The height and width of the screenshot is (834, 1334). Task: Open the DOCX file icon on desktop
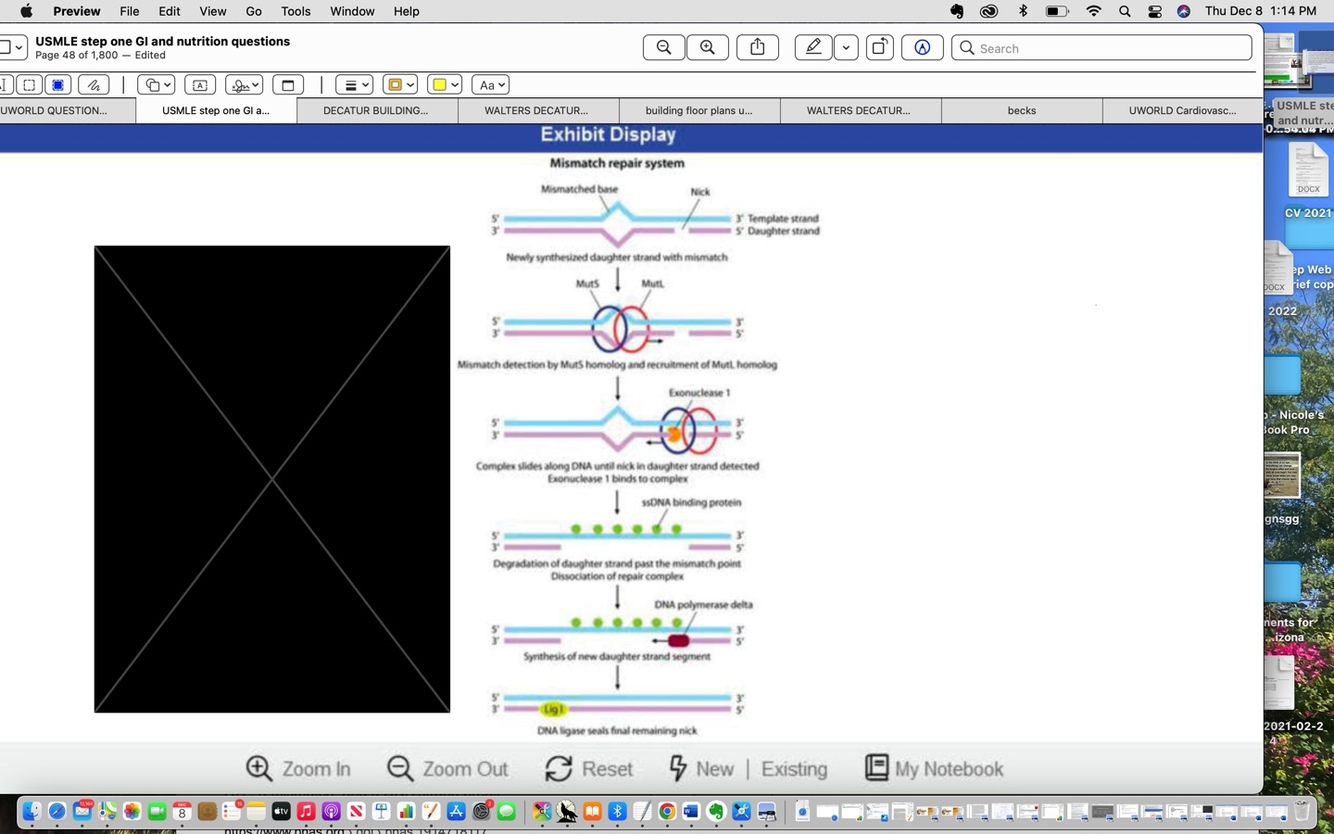tap(1308, 170)
